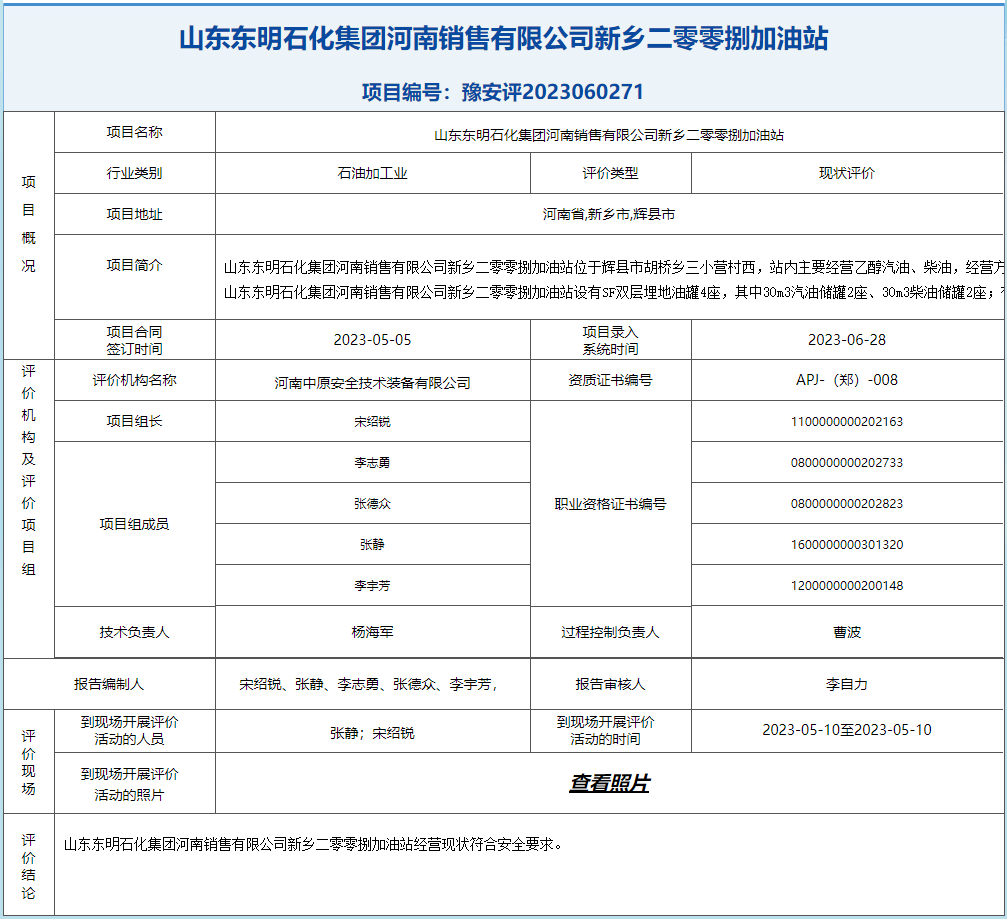Select on-site personnel 张静；宋绍锐
1007x919 pixels.
372,733
